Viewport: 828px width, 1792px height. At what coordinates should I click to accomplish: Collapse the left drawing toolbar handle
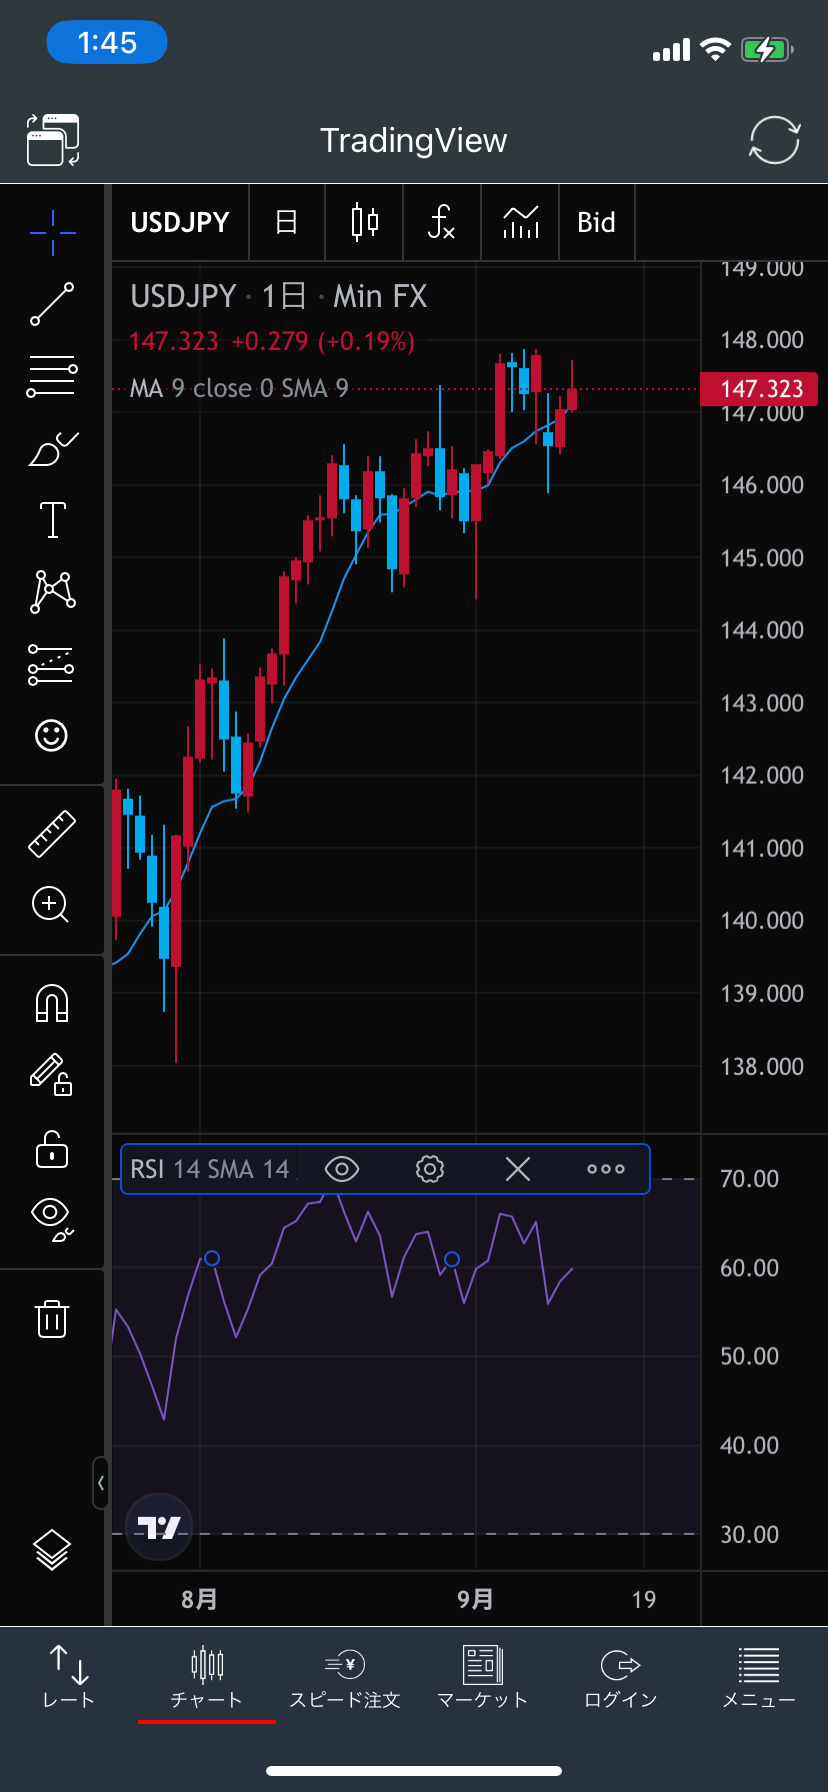point(101,1483)
